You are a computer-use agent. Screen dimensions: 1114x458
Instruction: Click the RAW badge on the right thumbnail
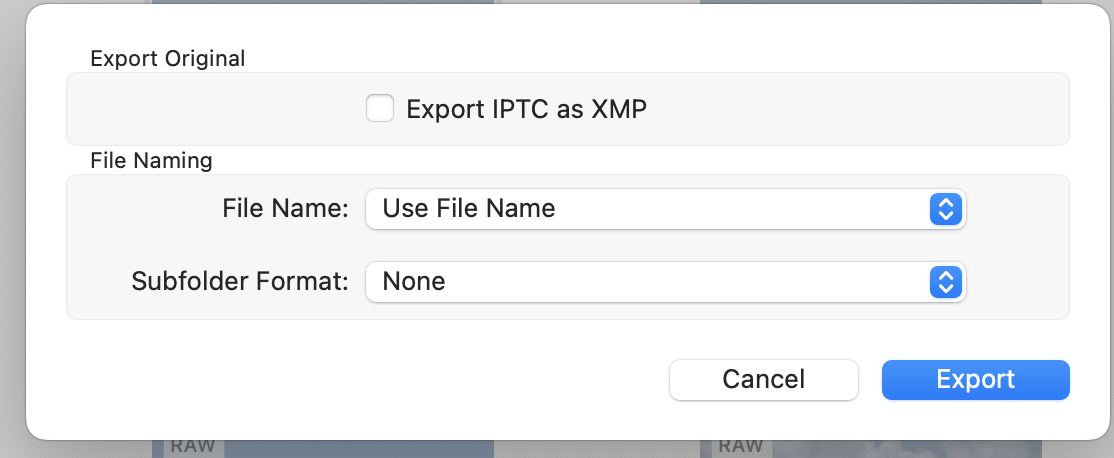(740, 446)
